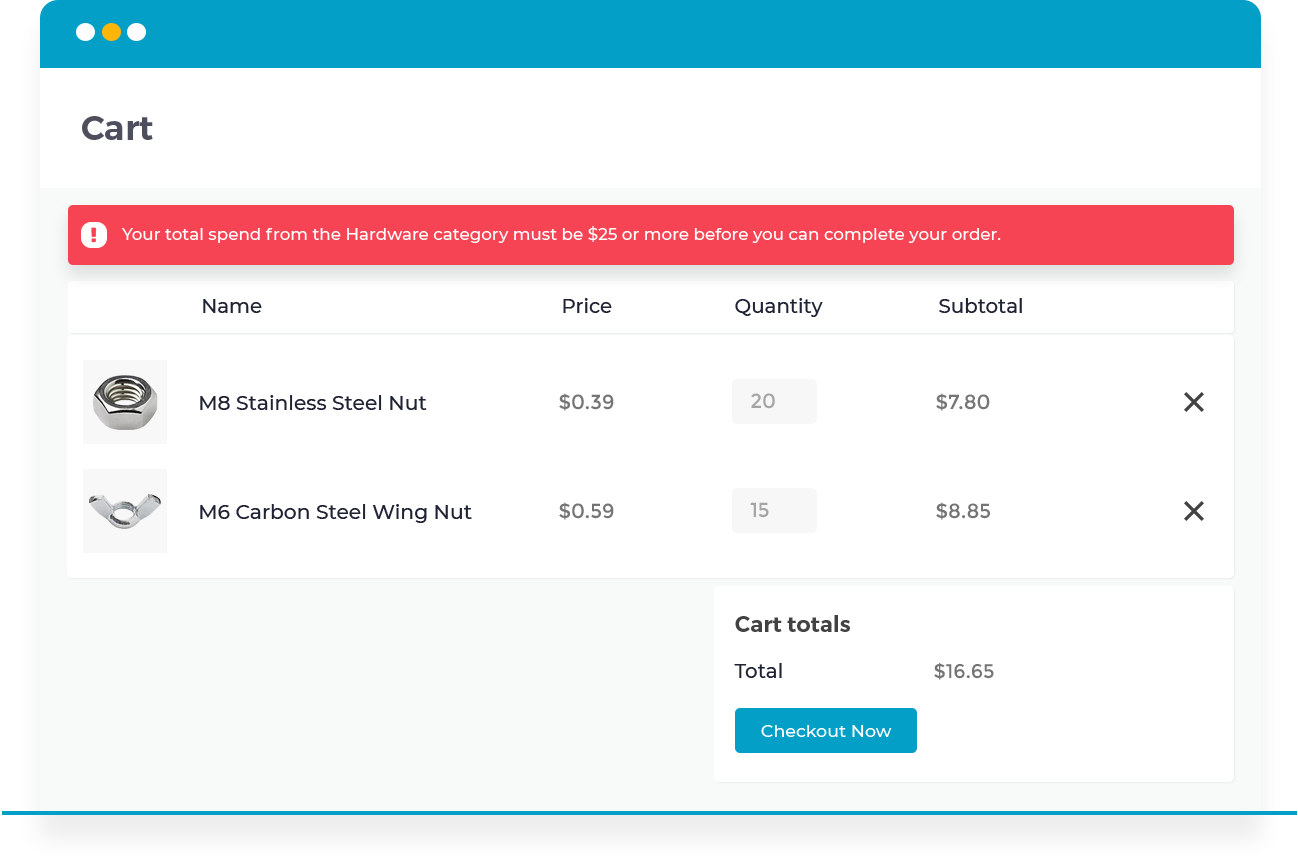Click the green traffic light dot
Viewport: 1298px width, 860px height.
136,32
